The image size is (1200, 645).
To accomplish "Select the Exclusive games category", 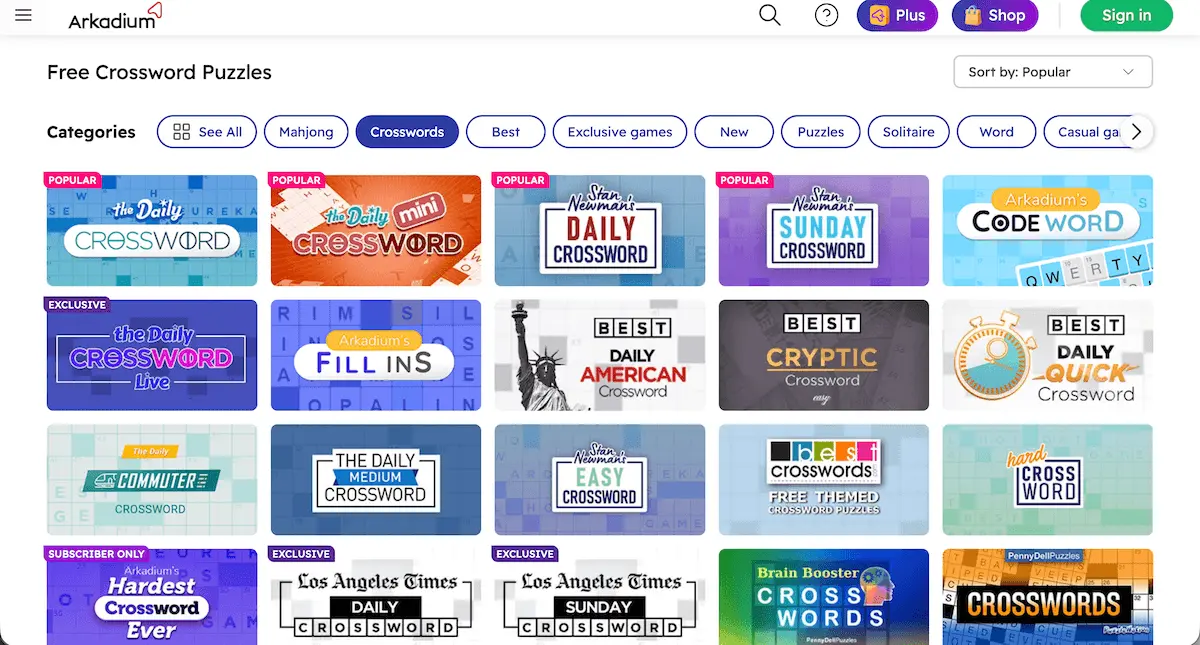I will tap(620, 132).
